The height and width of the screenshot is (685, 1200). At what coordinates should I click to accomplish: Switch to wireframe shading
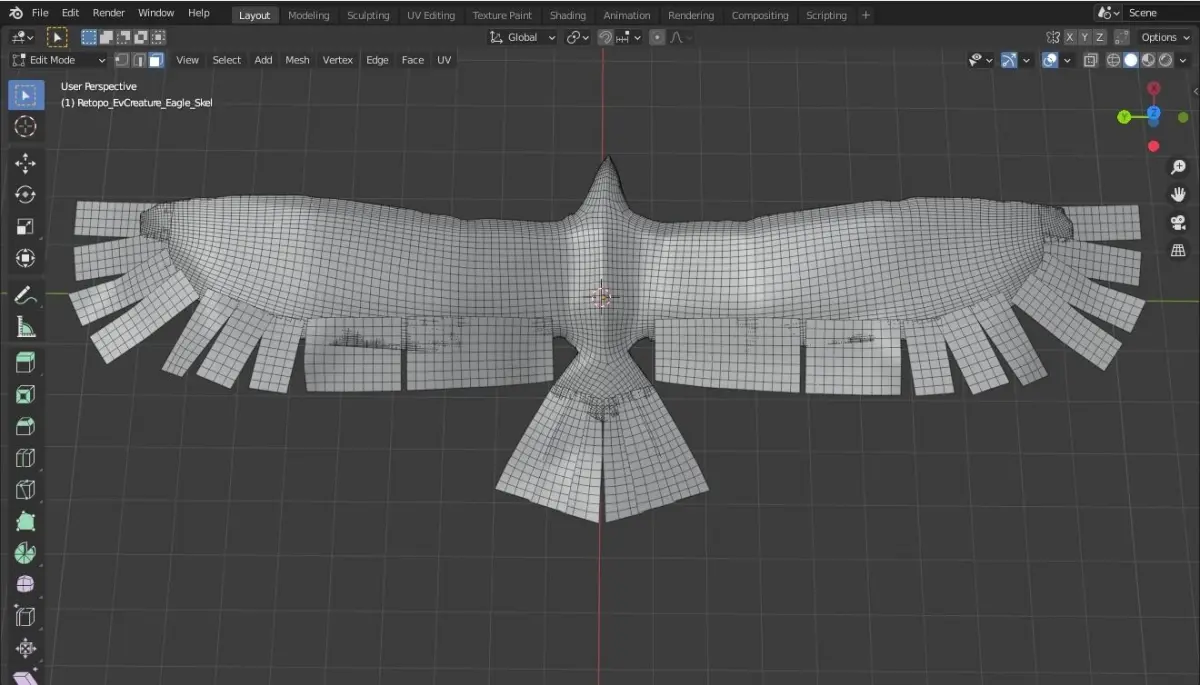pyautogui.click(x=1113, y=60)
